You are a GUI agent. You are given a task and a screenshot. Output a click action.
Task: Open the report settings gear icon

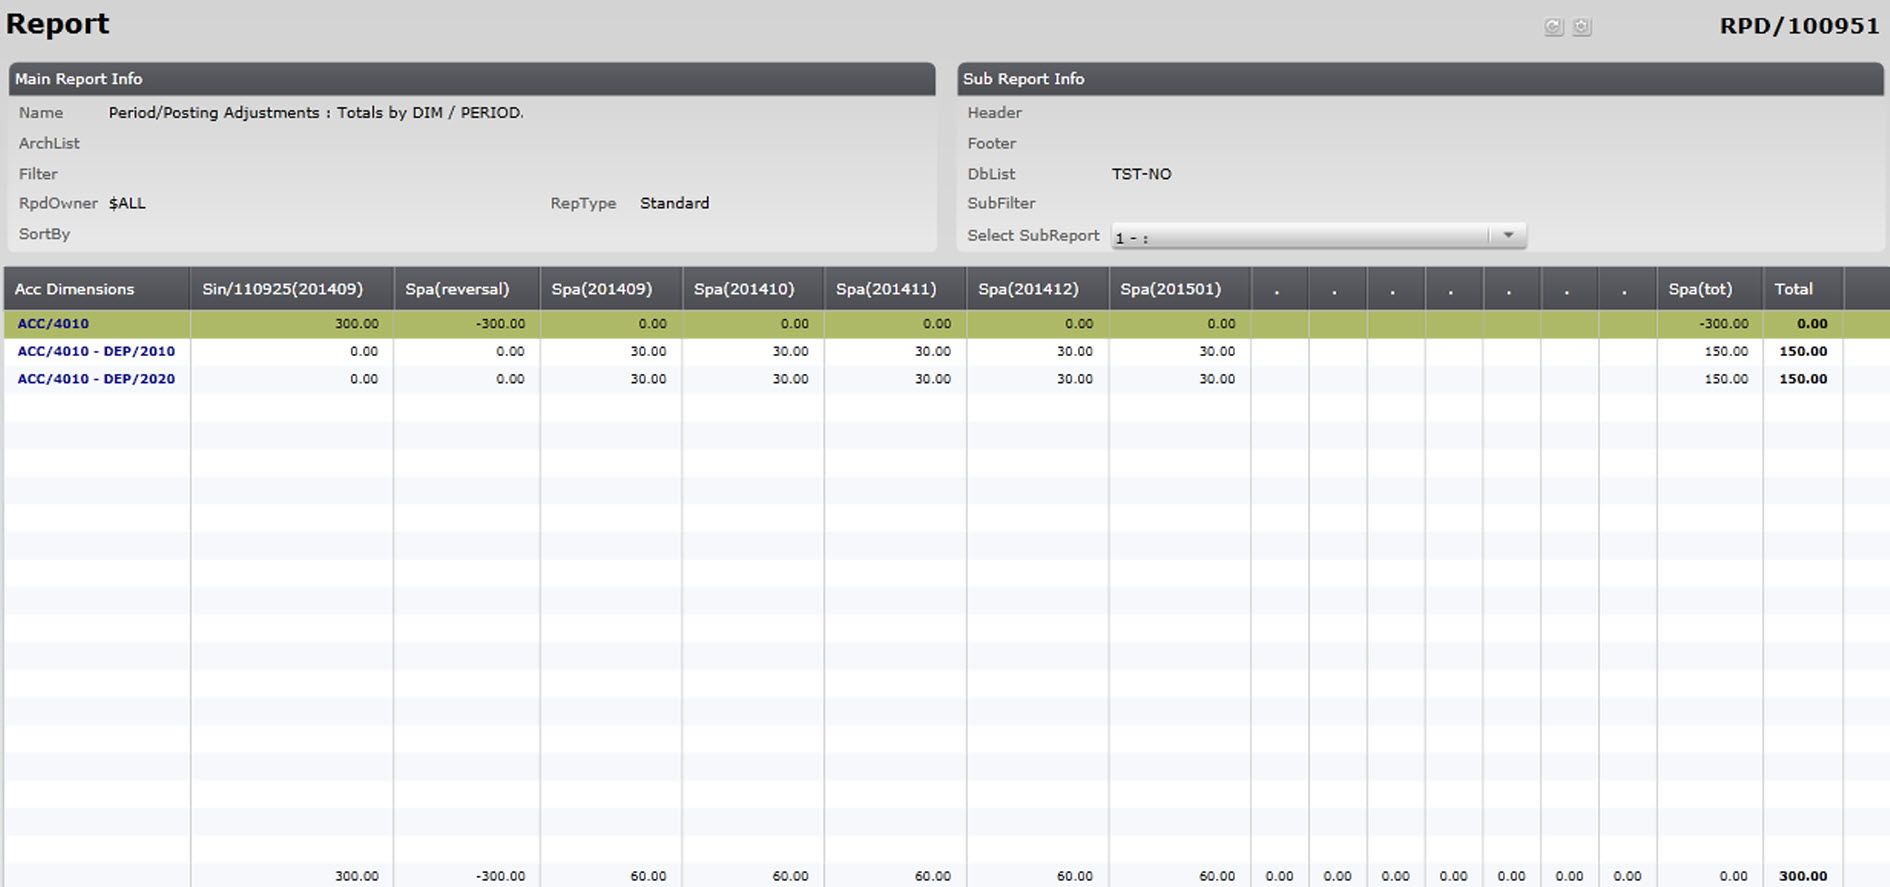click(1582, 27)
